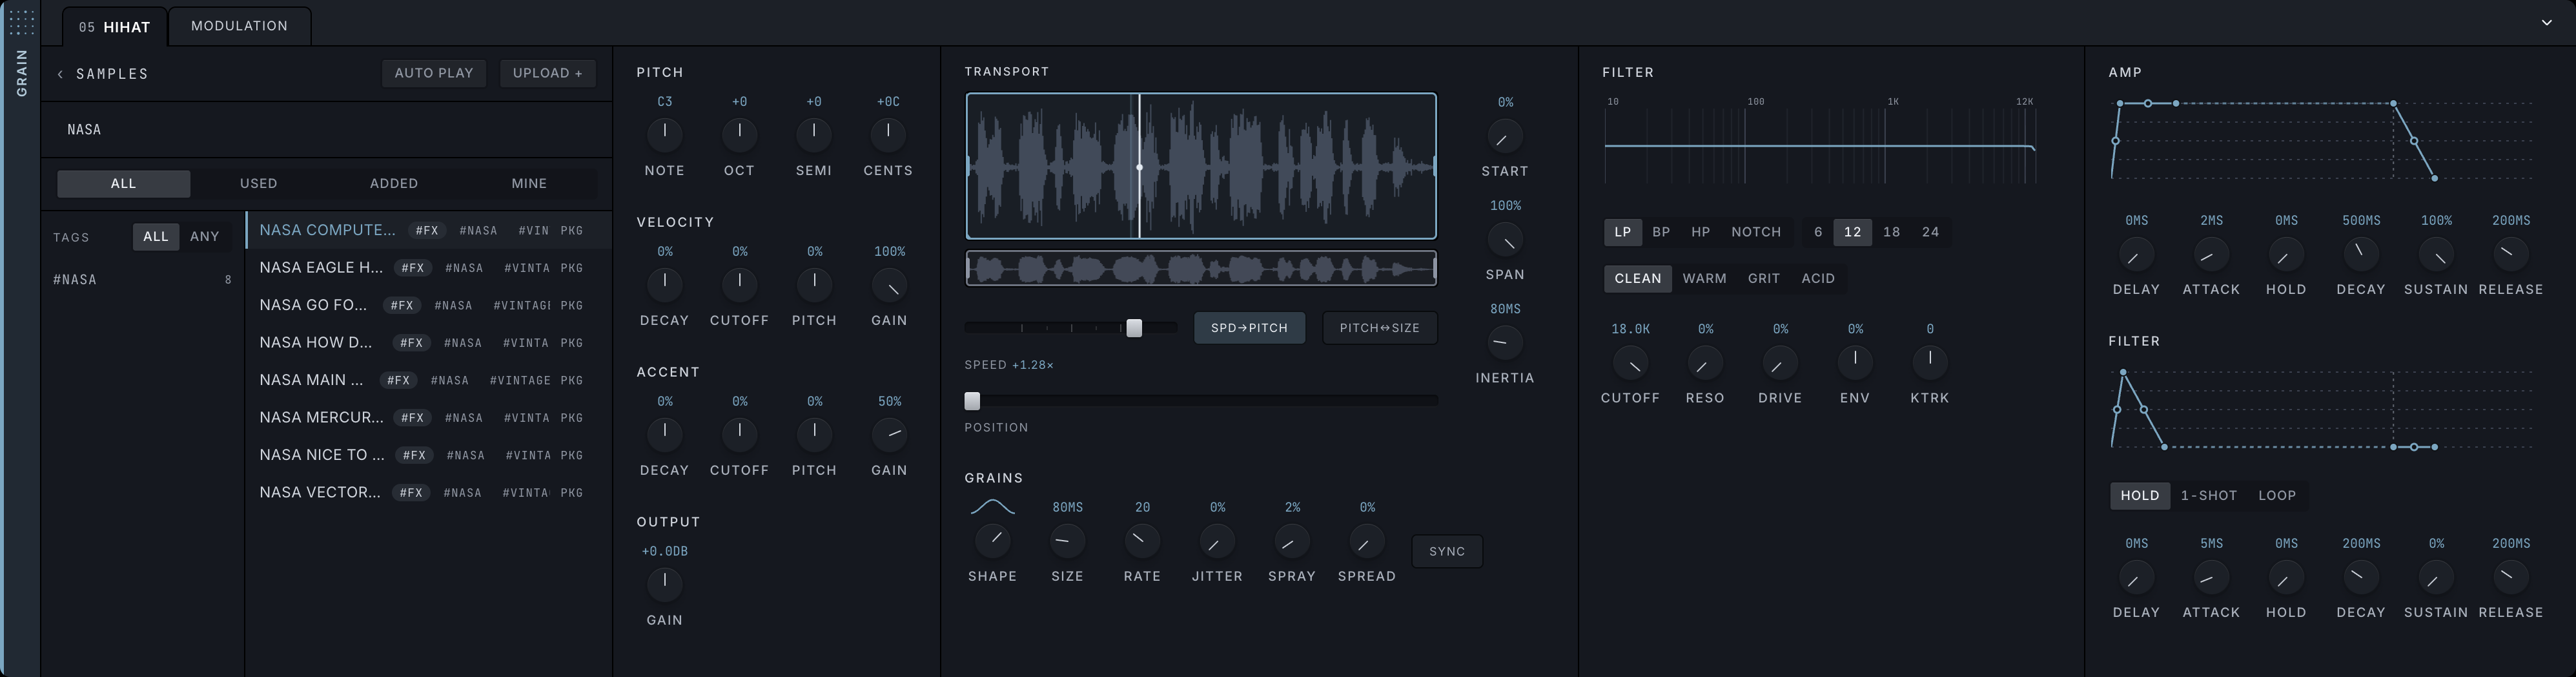Click the grain Rate knob

(1142, 541)
